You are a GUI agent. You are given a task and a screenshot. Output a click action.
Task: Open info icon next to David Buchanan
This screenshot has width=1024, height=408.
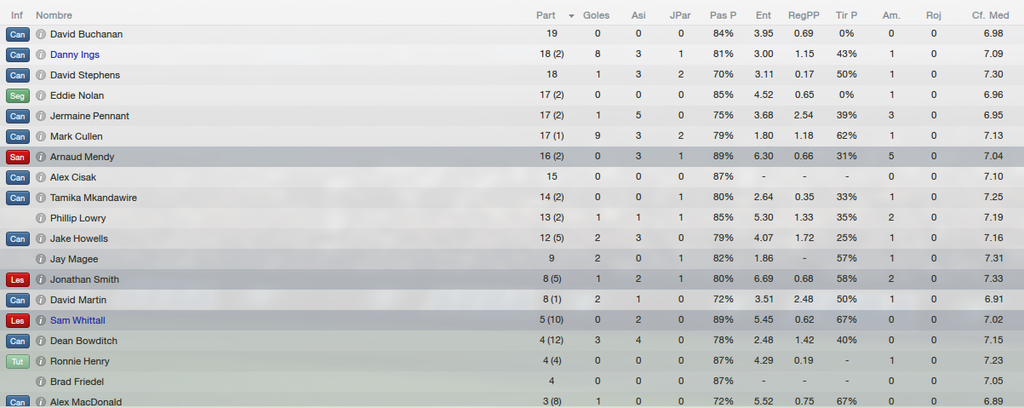point(41,34)
